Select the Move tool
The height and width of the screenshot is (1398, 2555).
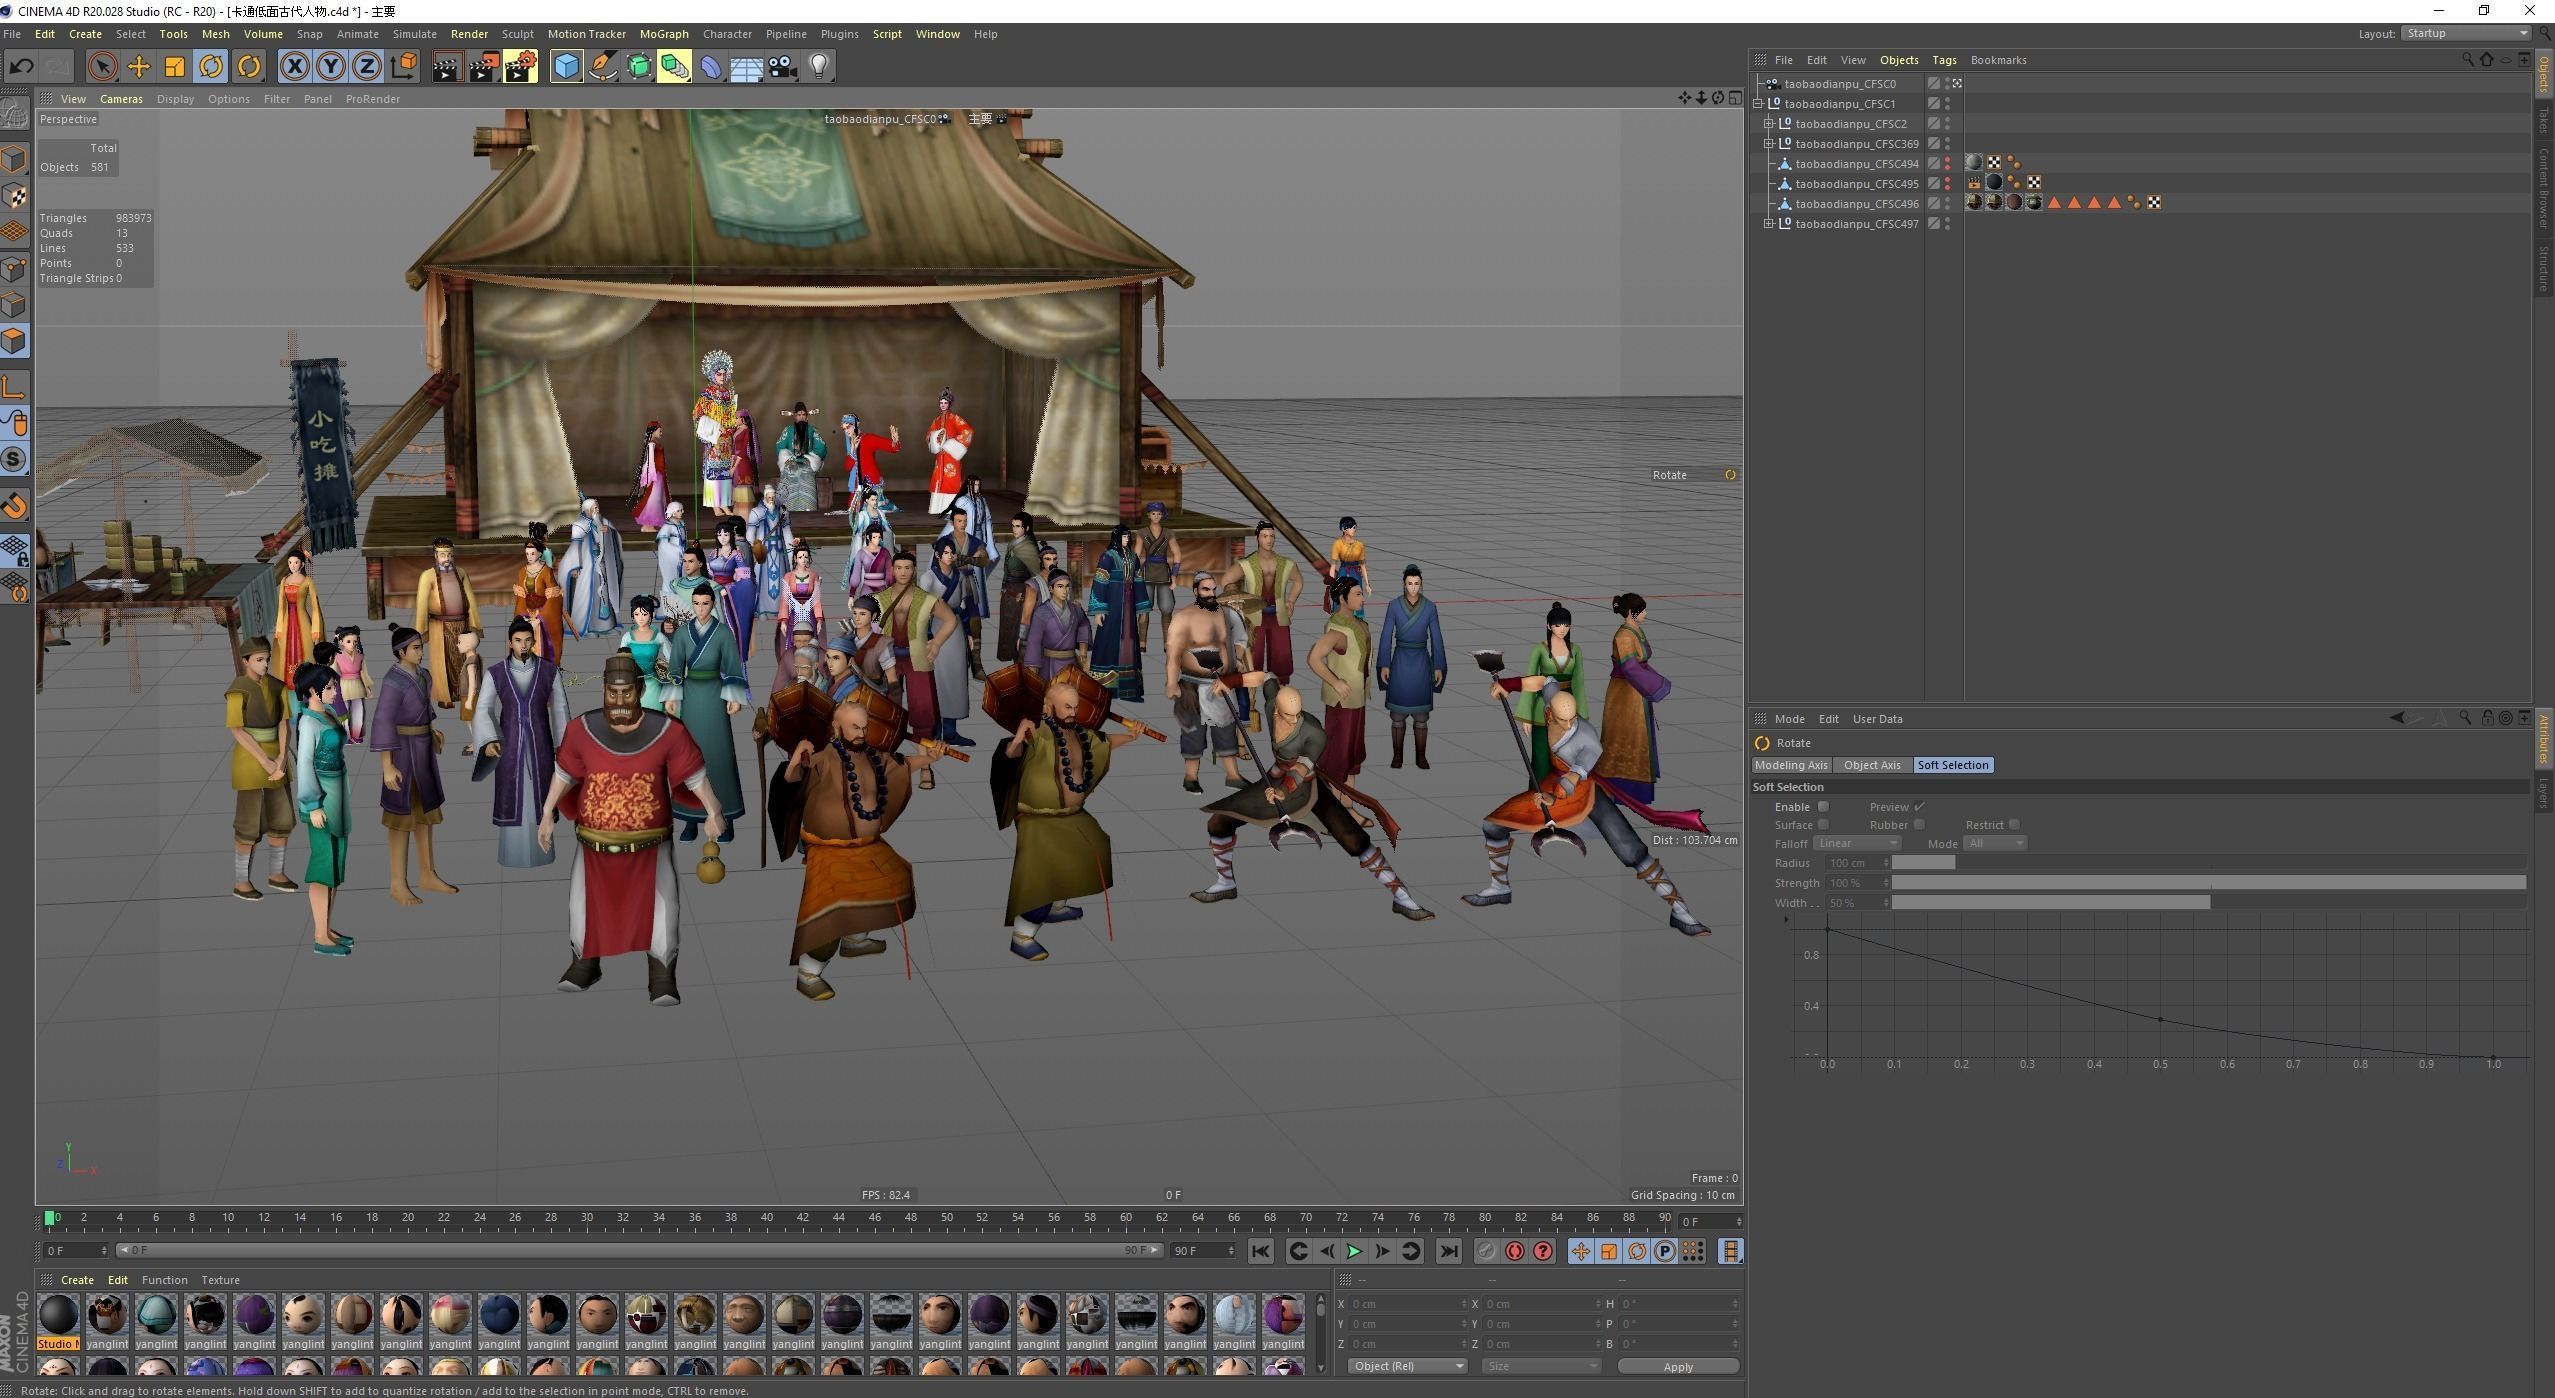(x=138, y=67)
